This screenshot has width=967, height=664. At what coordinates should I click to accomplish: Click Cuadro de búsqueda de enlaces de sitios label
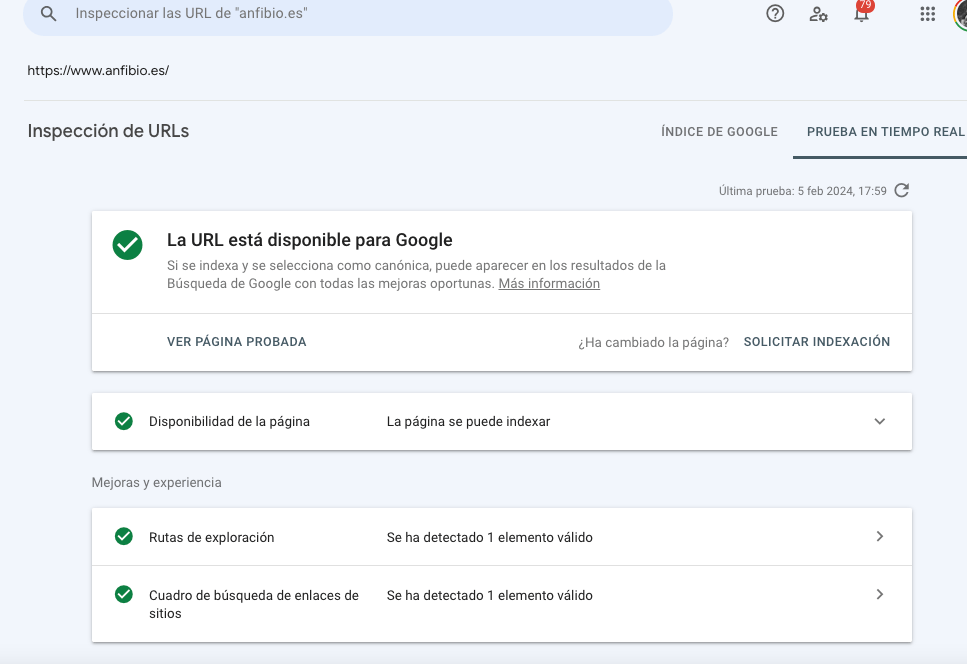pyautogui.click(x=253, y=604)
